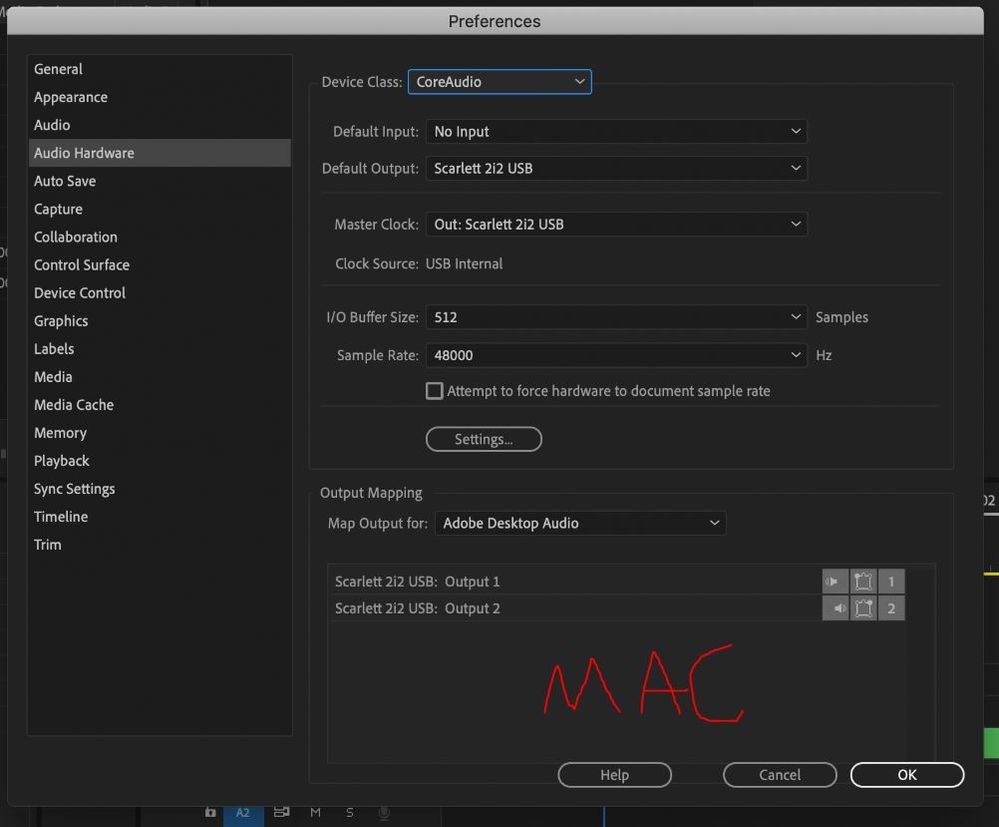This screenshot has height=827, width=999.
Task: Select Capture preferences category
Action: click(159, 209)
